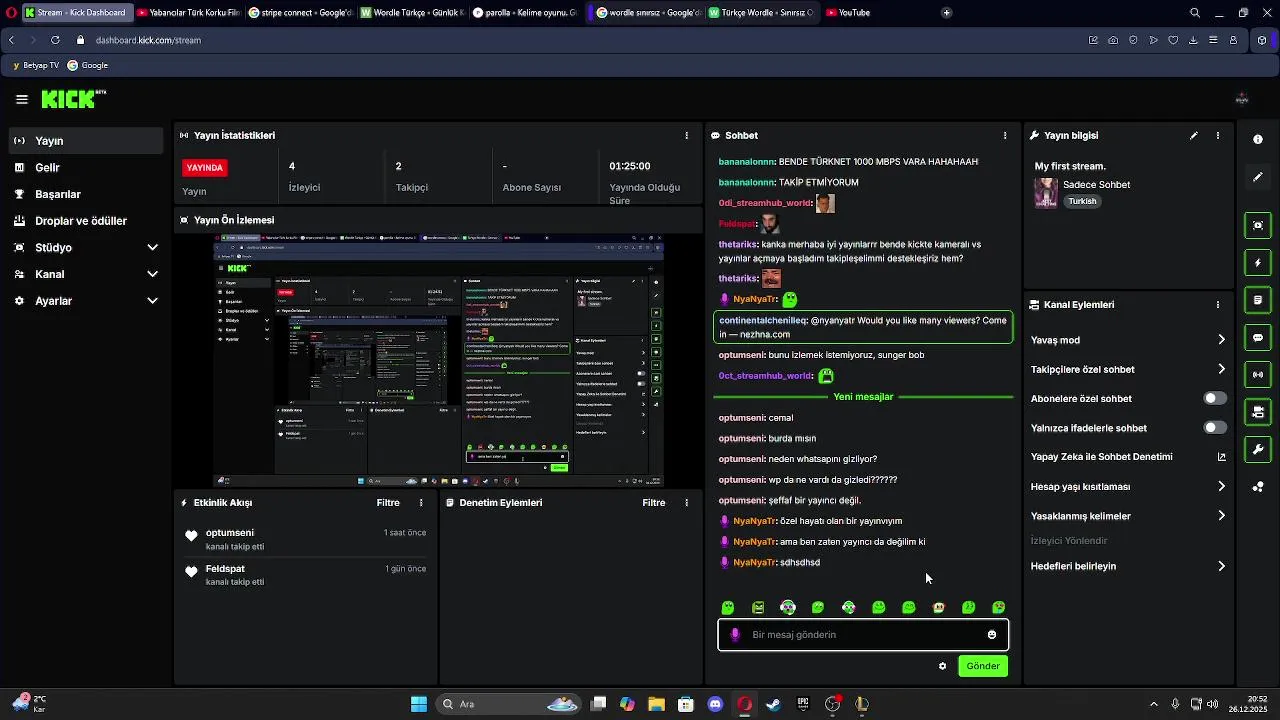Image resolution: width=1280 pixels, height=720 pixels.
Task: Toggle the lightning bolt widget icon in the right rail
Action: click(1258, 263)
